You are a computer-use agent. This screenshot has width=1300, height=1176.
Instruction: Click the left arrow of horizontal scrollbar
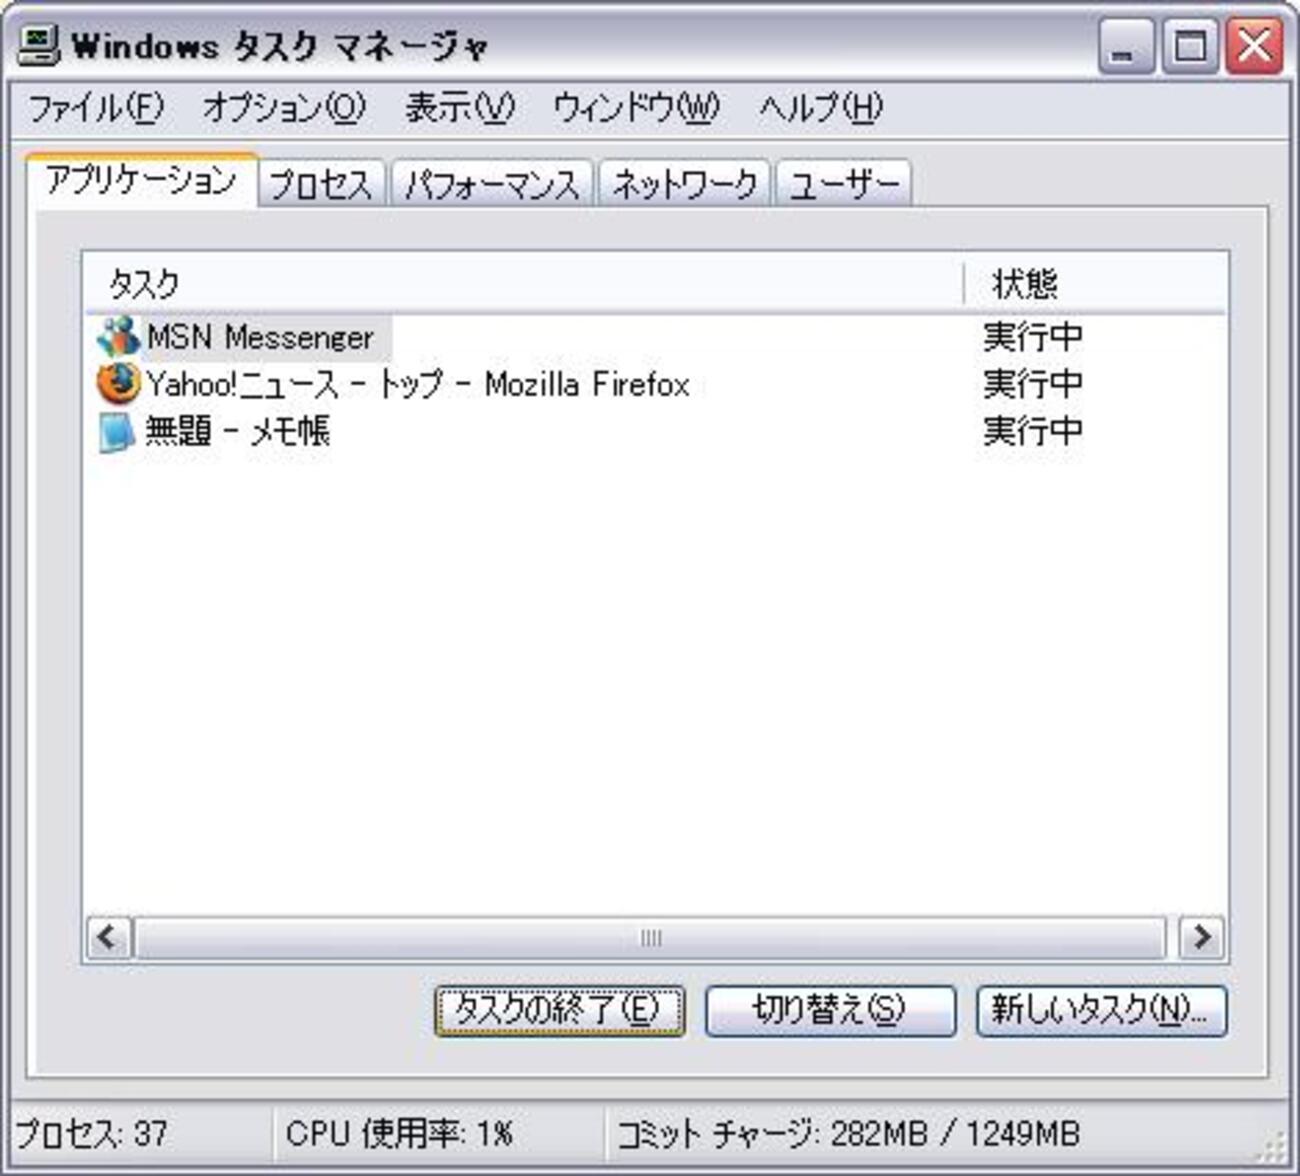(x=108, y=938)
